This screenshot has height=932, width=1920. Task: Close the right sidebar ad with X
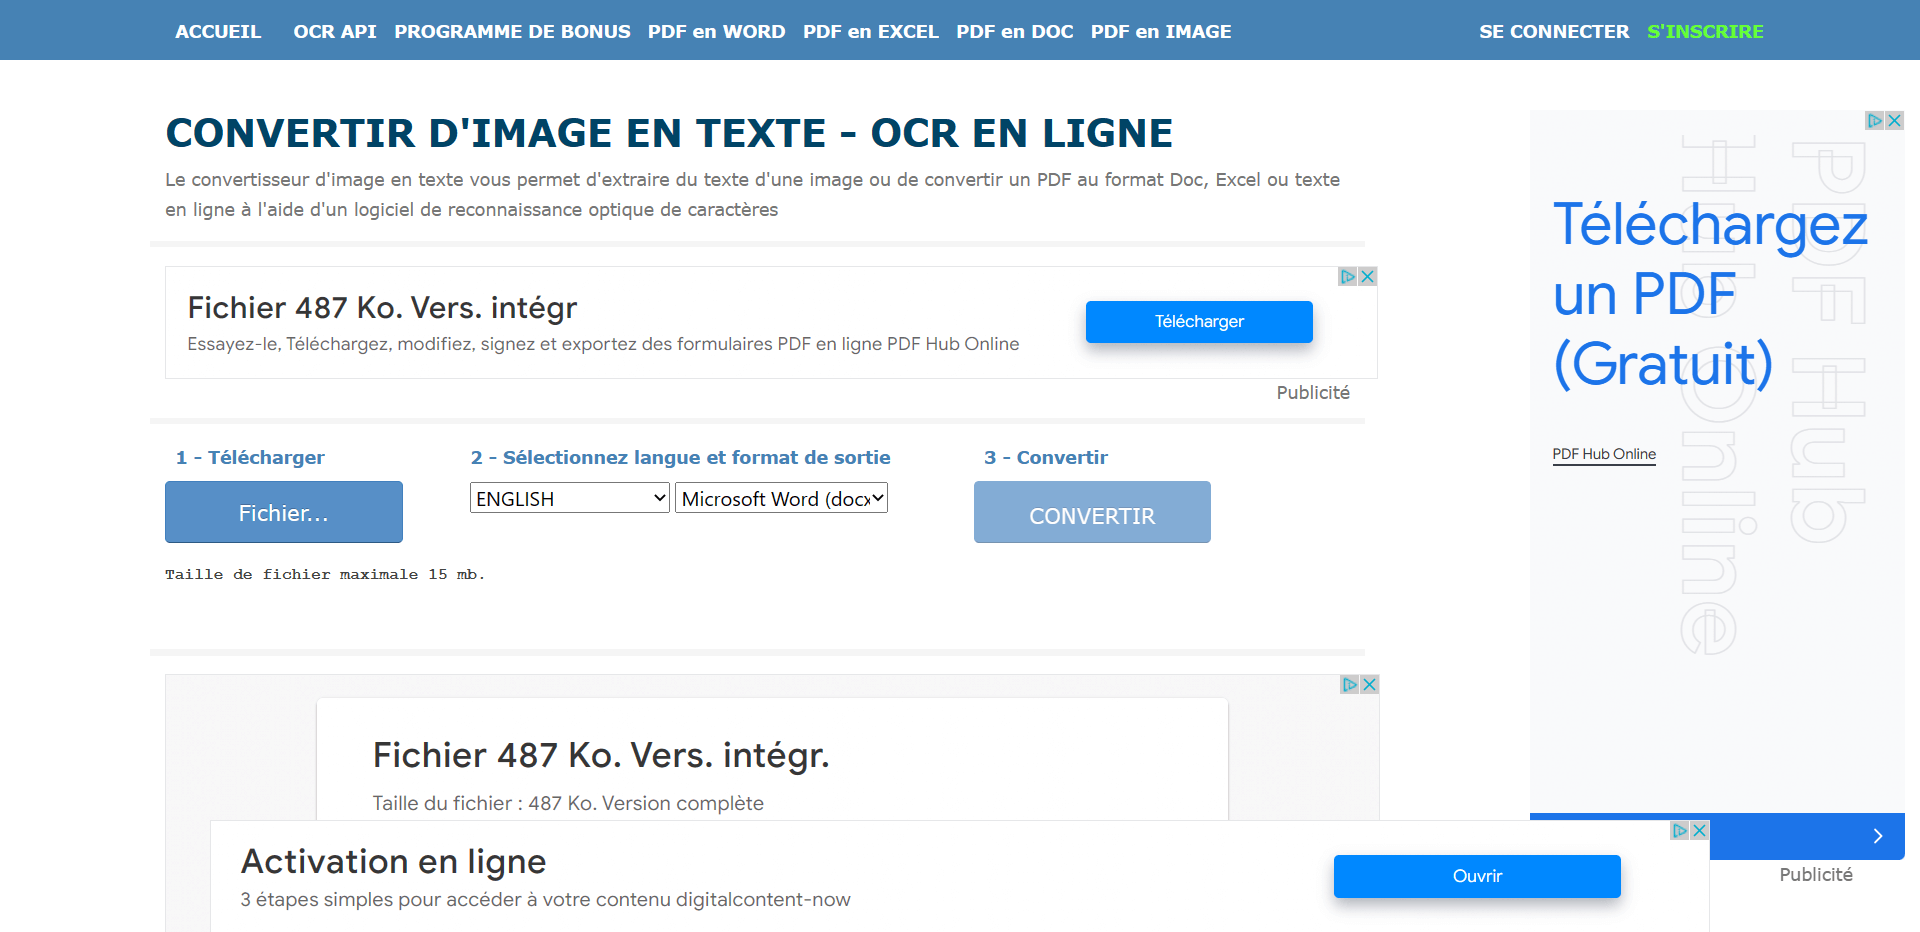[1894, 121]
